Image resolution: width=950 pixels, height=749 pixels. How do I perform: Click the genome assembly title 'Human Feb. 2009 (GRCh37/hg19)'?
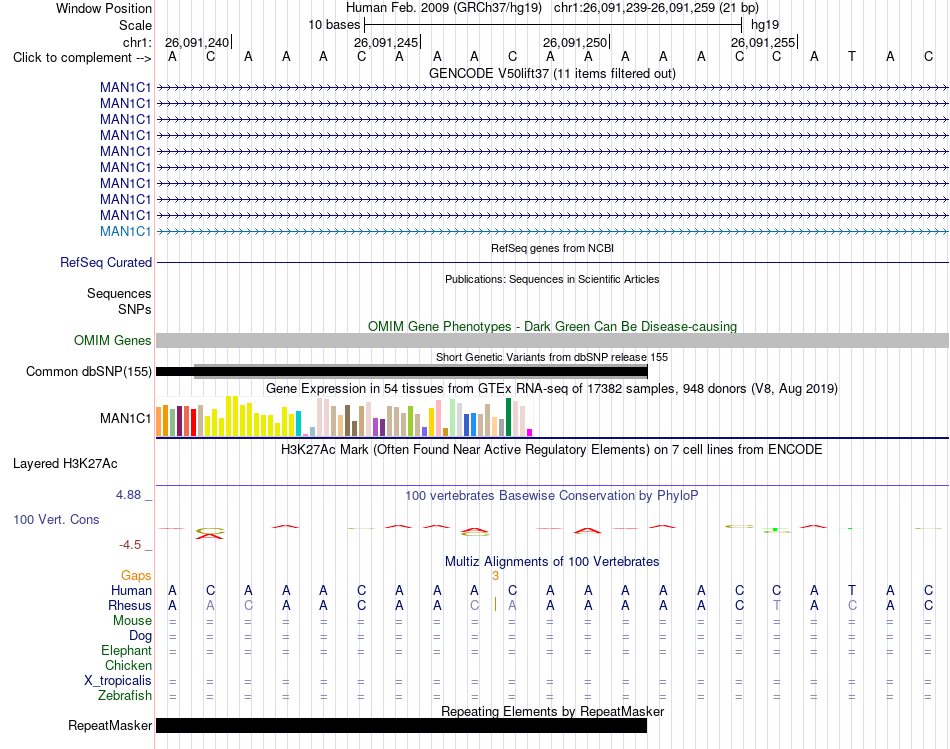pyautogui.click(x=443, y=8)
